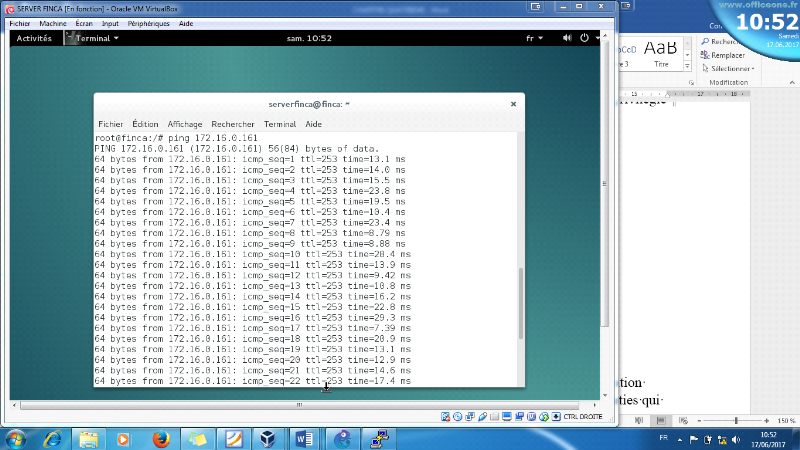Click Activités in the GNOME top bar

click(34, 38)
